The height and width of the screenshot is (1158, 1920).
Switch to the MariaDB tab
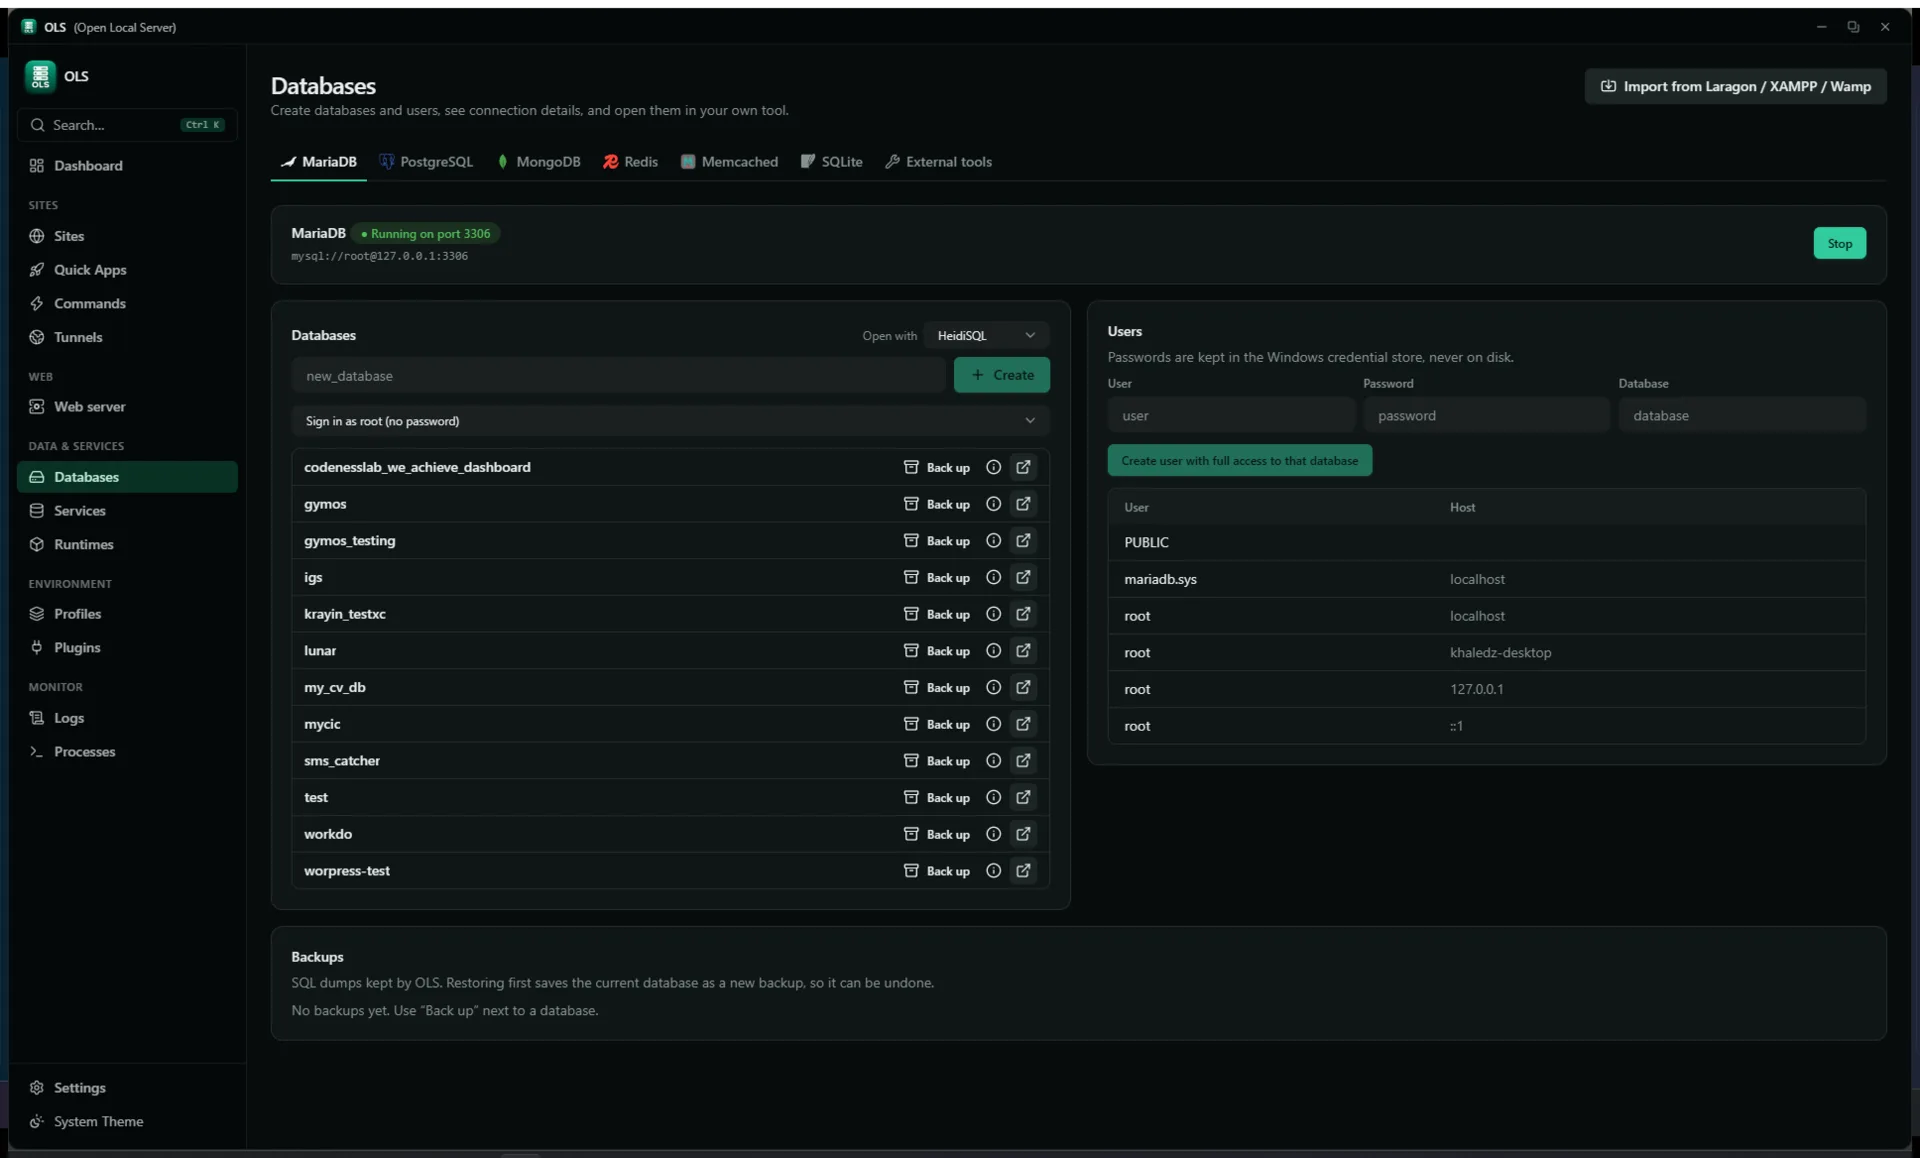319,162
